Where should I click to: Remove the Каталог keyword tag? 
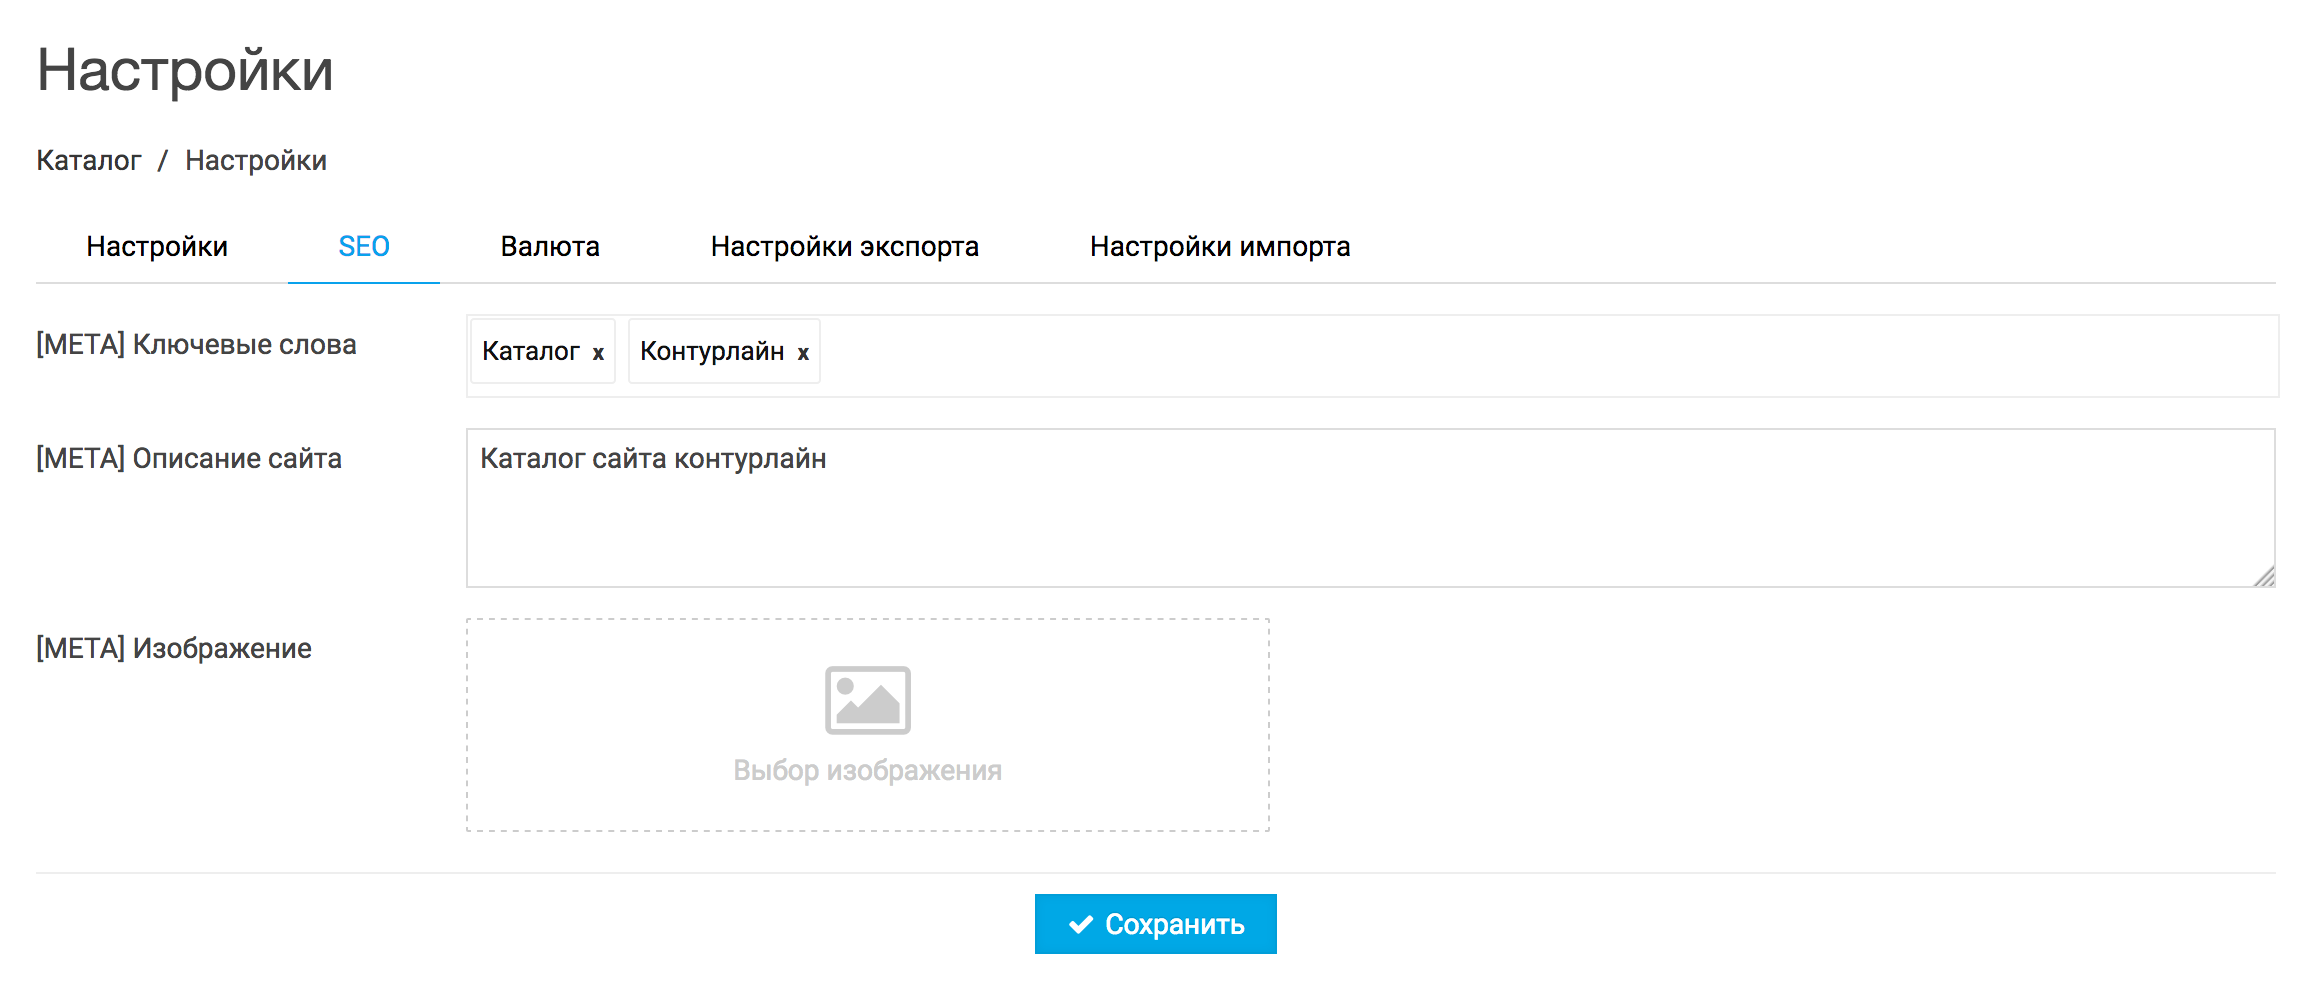click(x=598, y=353)
